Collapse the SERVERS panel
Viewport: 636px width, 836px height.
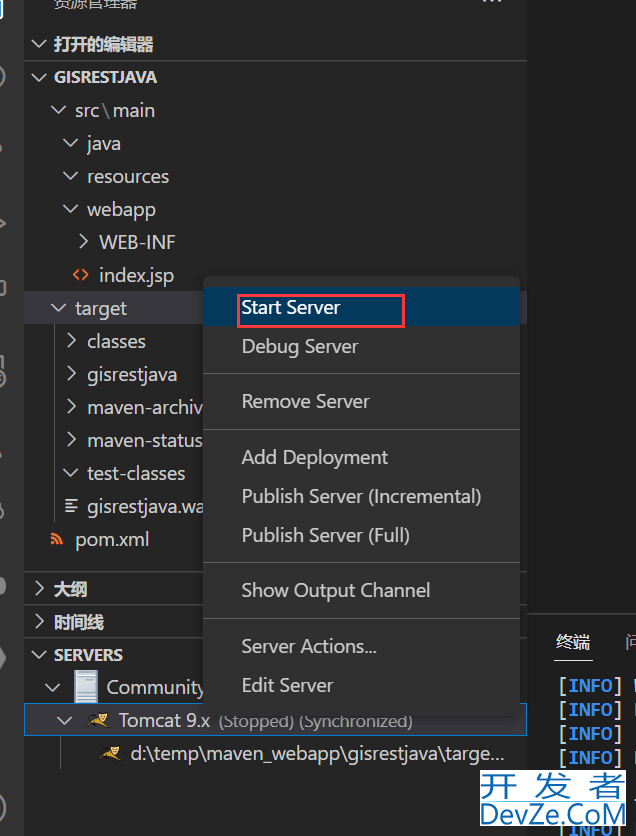[x=39, y=655]
